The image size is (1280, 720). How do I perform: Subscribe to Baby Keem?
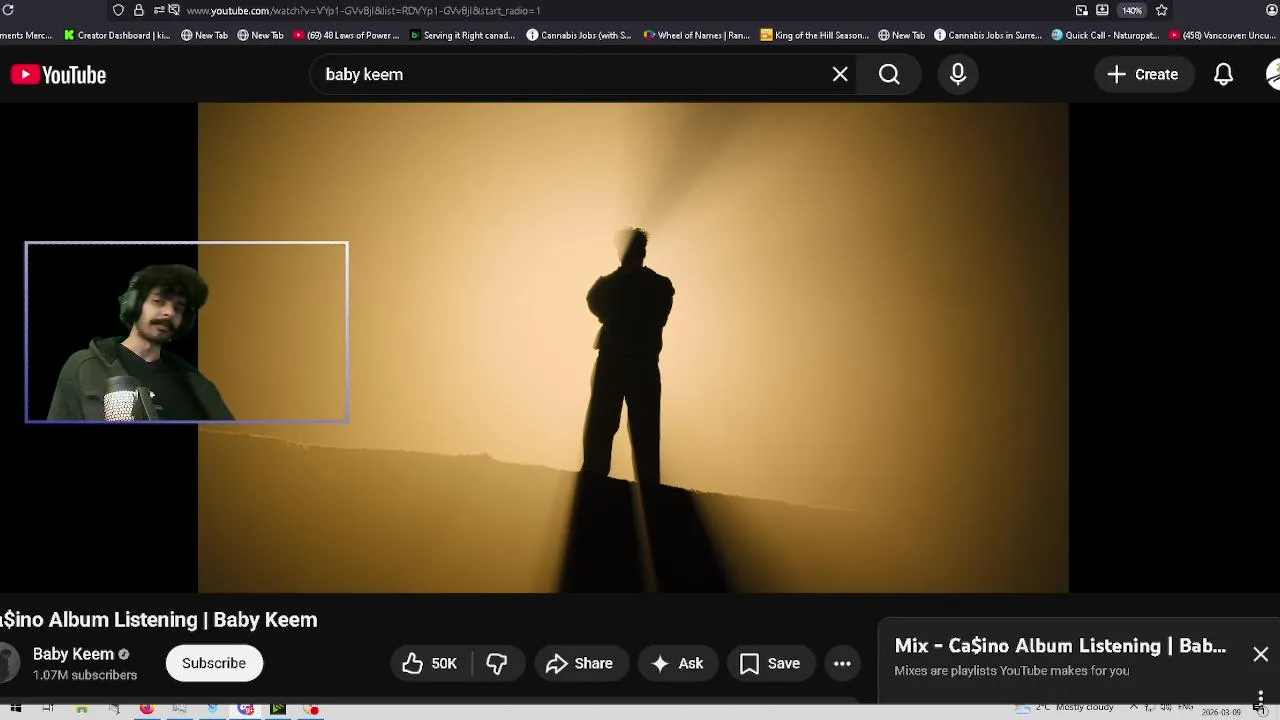214,663
